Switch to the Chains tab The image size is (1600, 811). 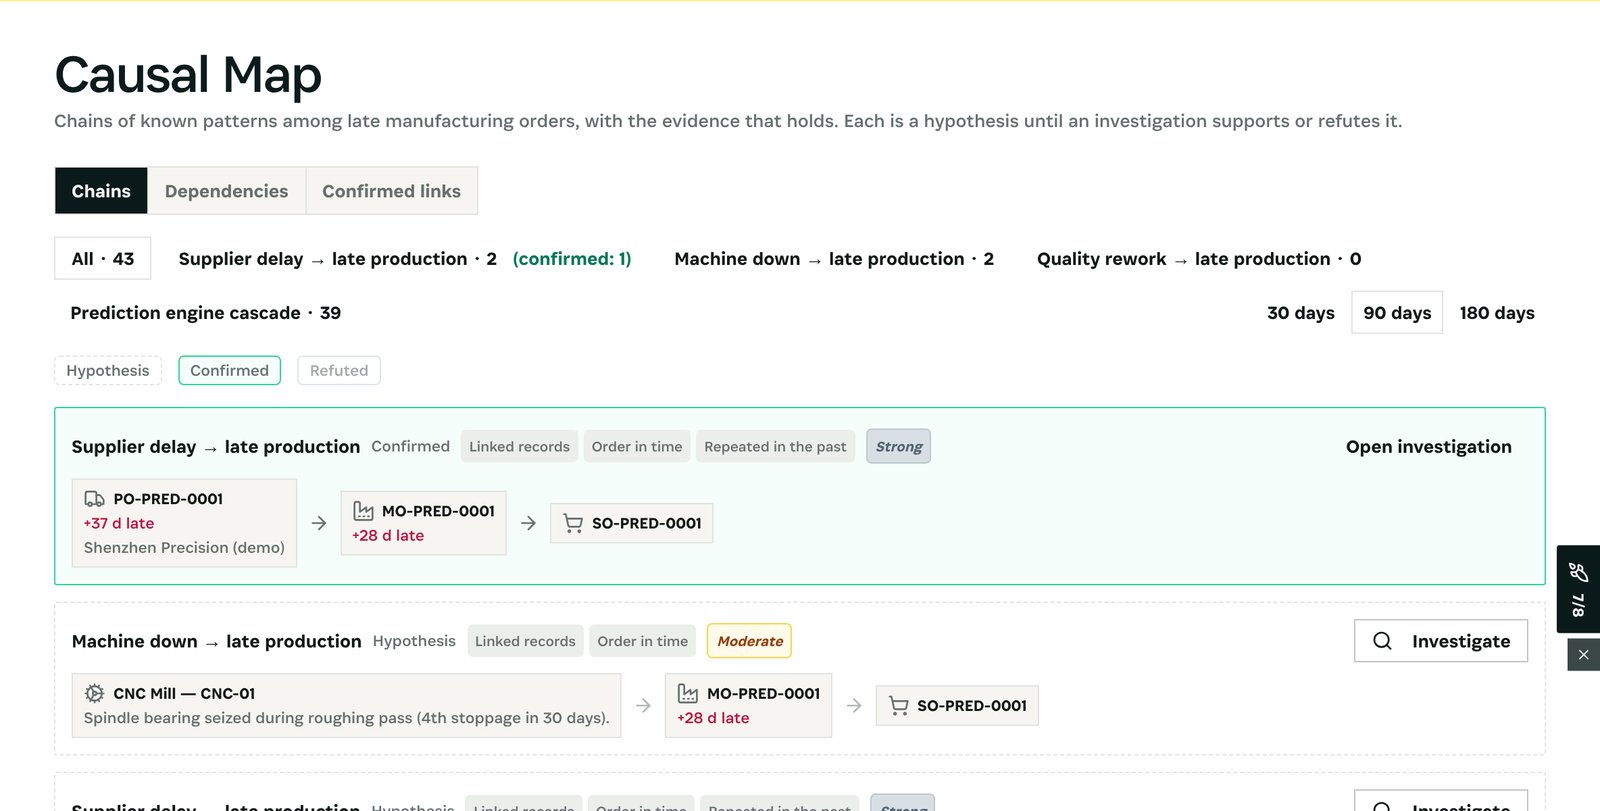click(101, 191)
